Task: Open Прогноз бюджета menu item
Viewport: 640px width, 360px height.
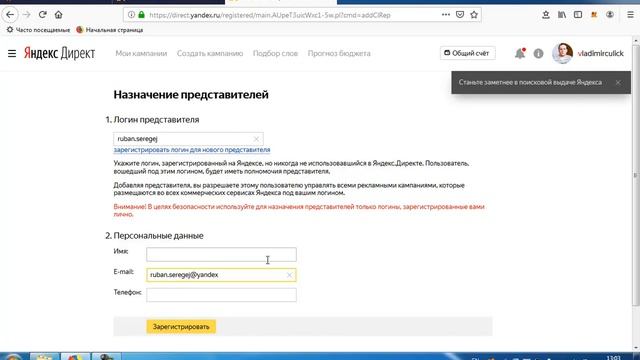Action: tap(339, 53)
